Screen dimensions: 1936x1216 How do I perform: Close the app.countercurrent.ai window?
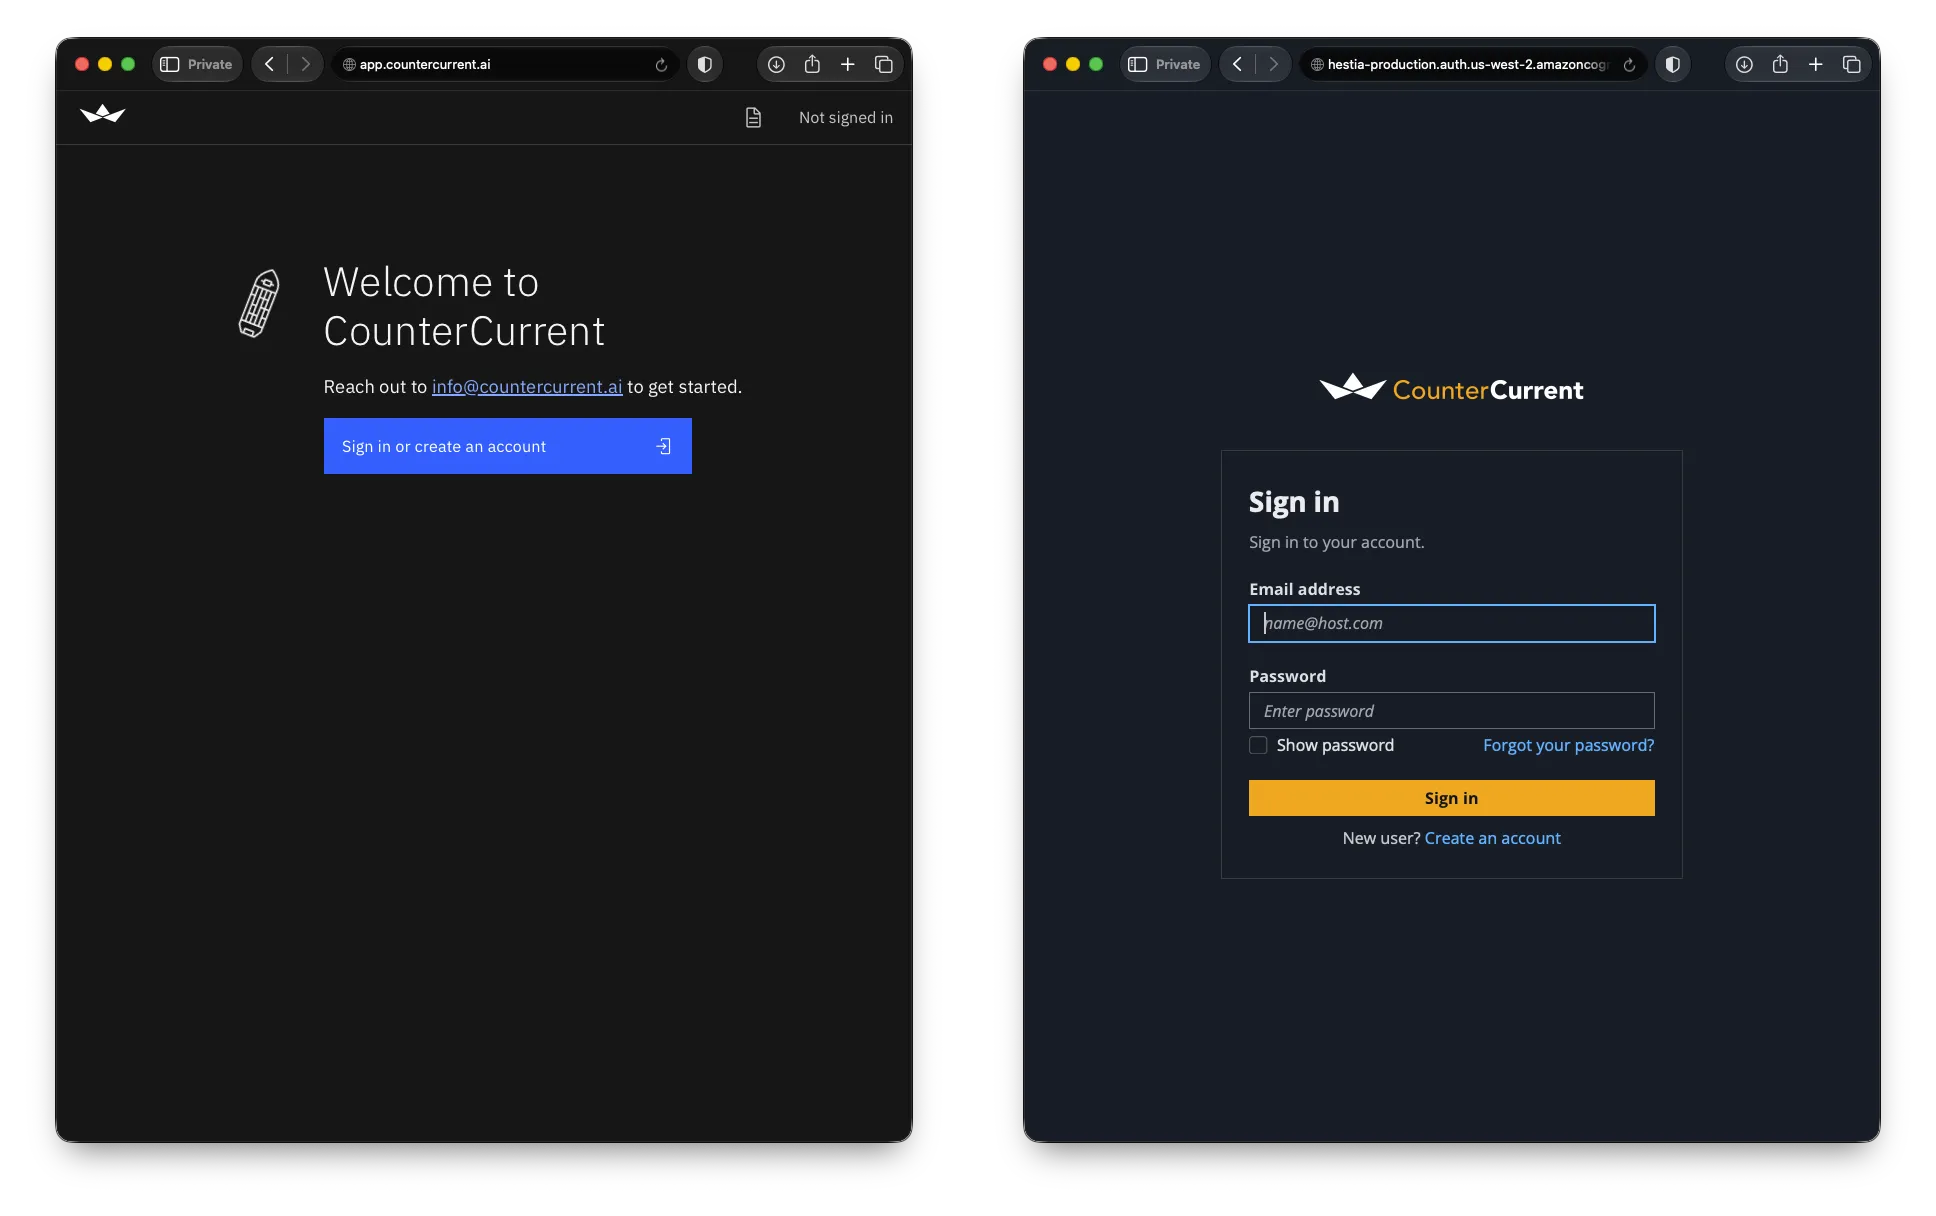click(82, 64)
